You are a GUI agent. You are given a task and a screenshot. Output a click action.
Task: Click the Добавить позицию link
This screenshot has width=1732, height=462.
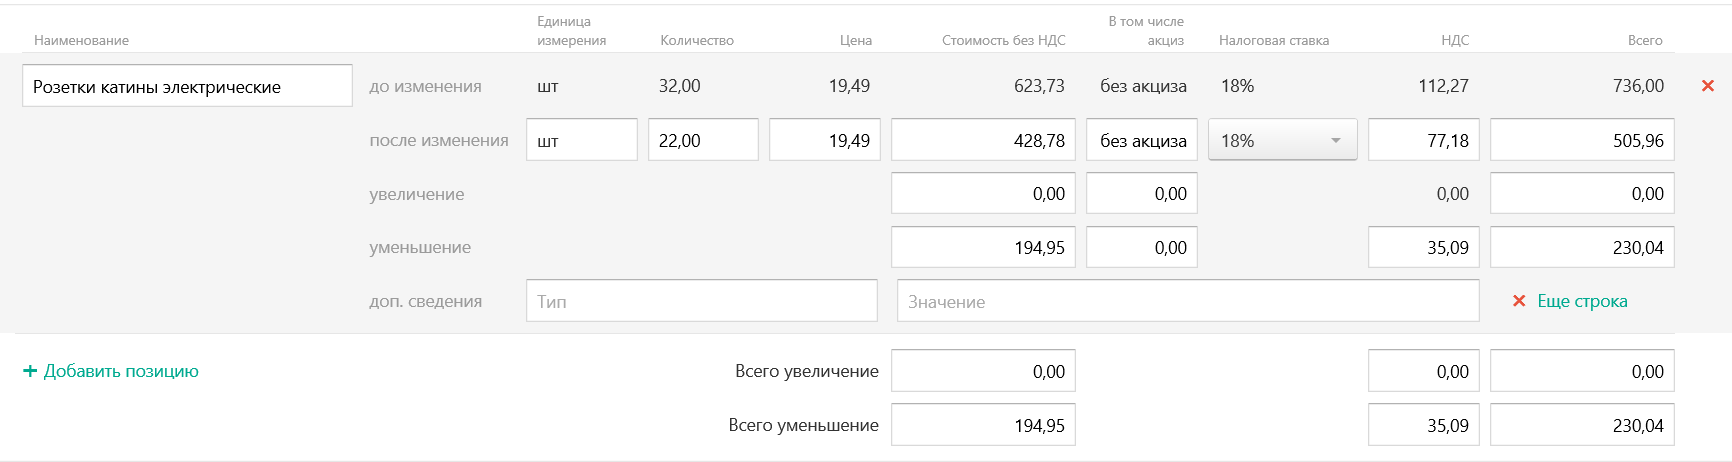[121, 371]
